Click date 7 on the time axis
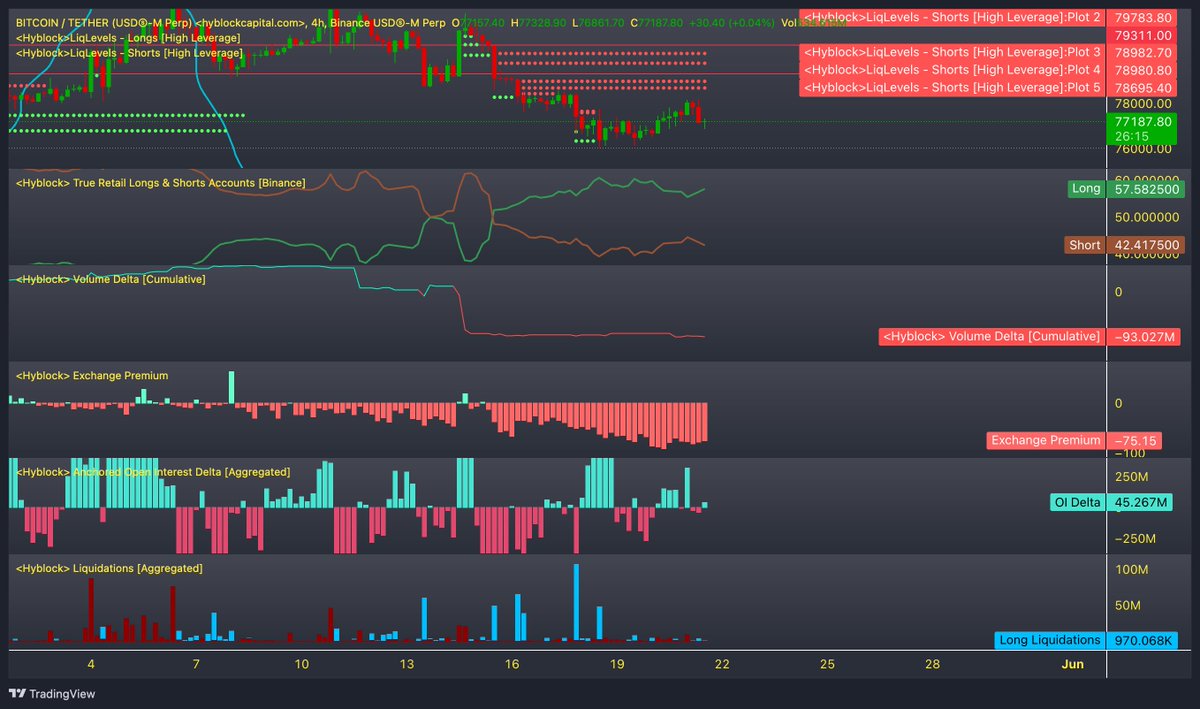Viewport: 1200px width, 709px height. click(196, 664)
